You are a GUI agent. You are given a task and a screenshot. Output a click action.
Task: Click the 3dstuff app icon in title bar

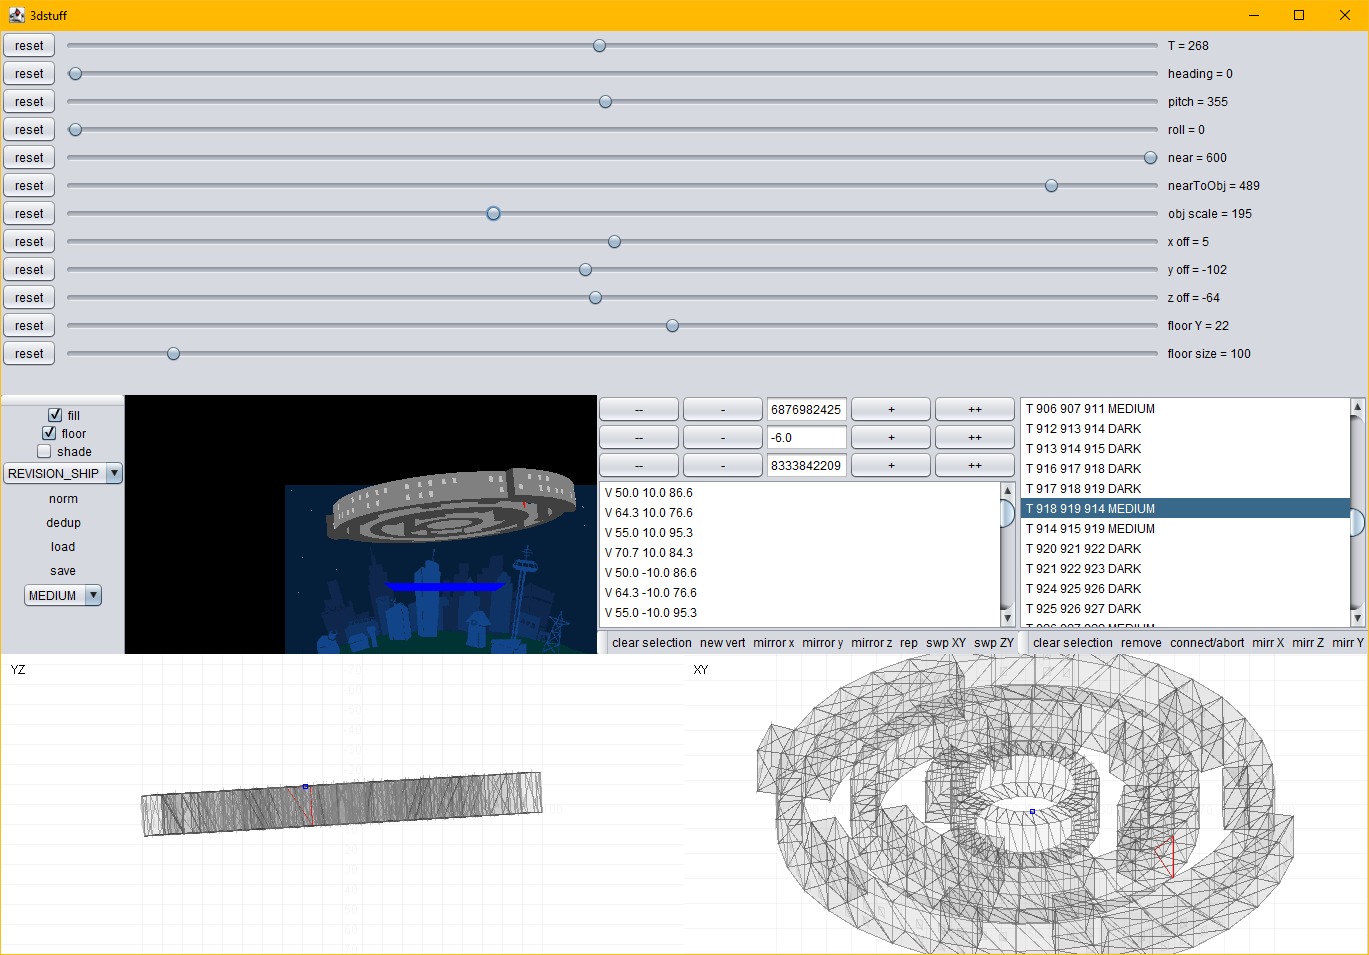click(x=16, y=15)
